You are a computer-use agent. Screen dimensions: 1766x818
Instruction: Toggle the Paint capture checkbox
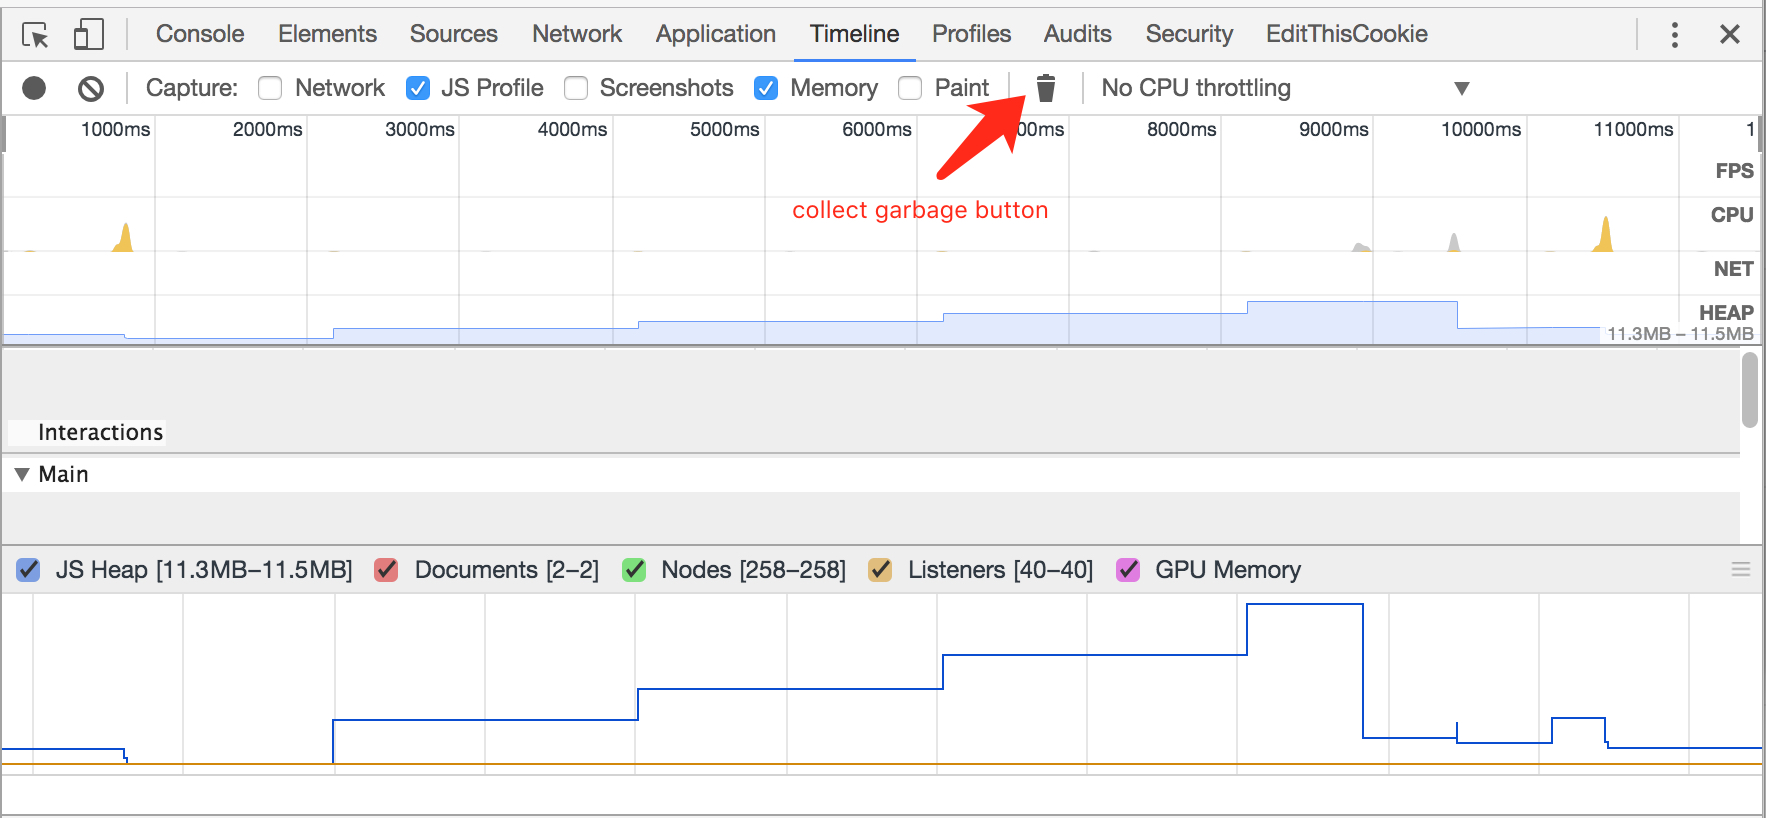910,89
